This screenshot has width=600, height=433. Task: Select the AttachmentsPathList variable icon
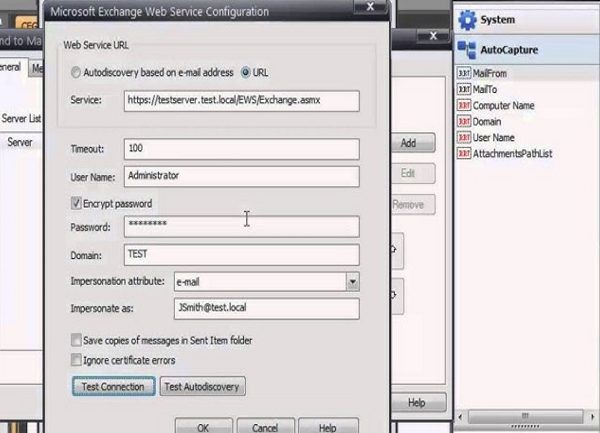(464, 153)
